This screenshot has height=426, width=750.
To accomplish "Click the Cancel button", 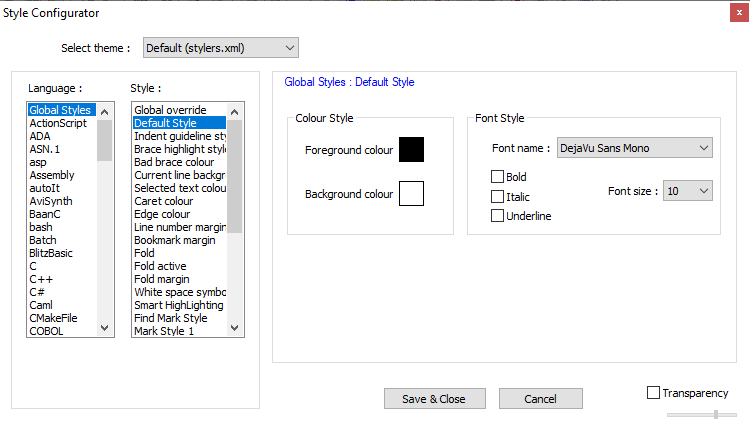I will pos(540,399).
